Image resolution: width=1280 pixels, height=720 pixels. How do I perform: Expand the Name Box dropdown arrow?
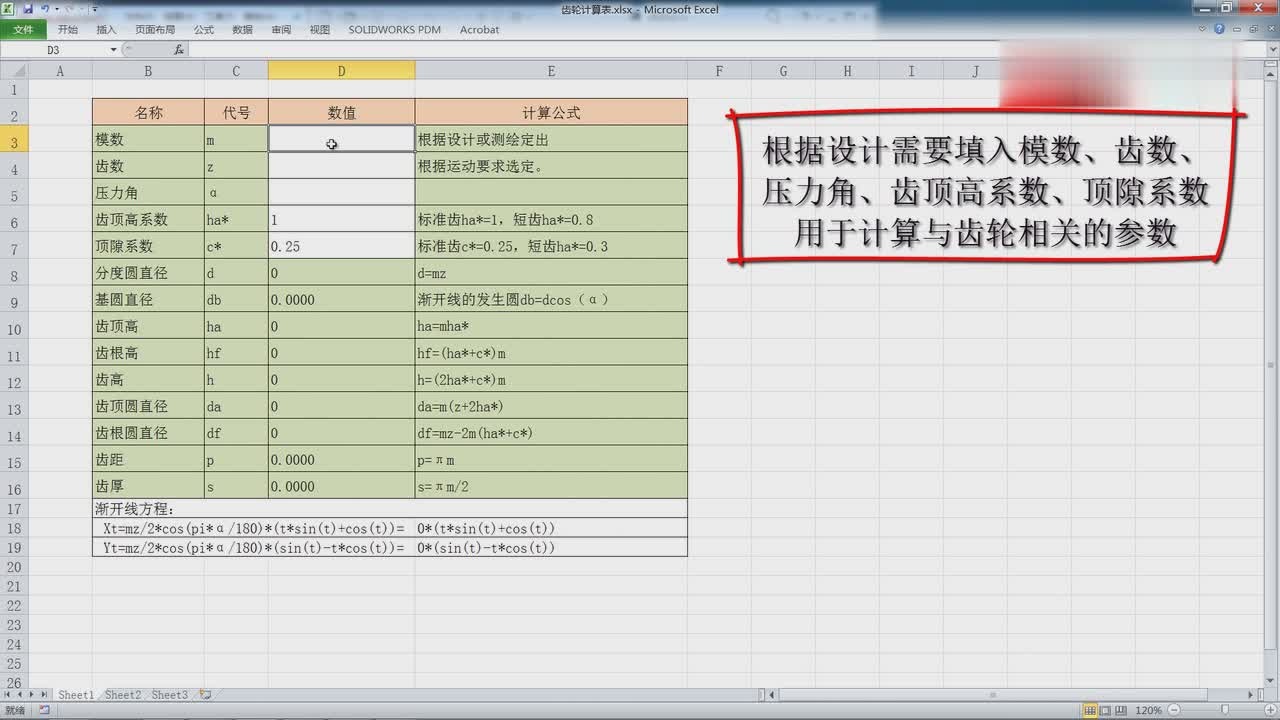pyautogui.click(x=113, y=50)
